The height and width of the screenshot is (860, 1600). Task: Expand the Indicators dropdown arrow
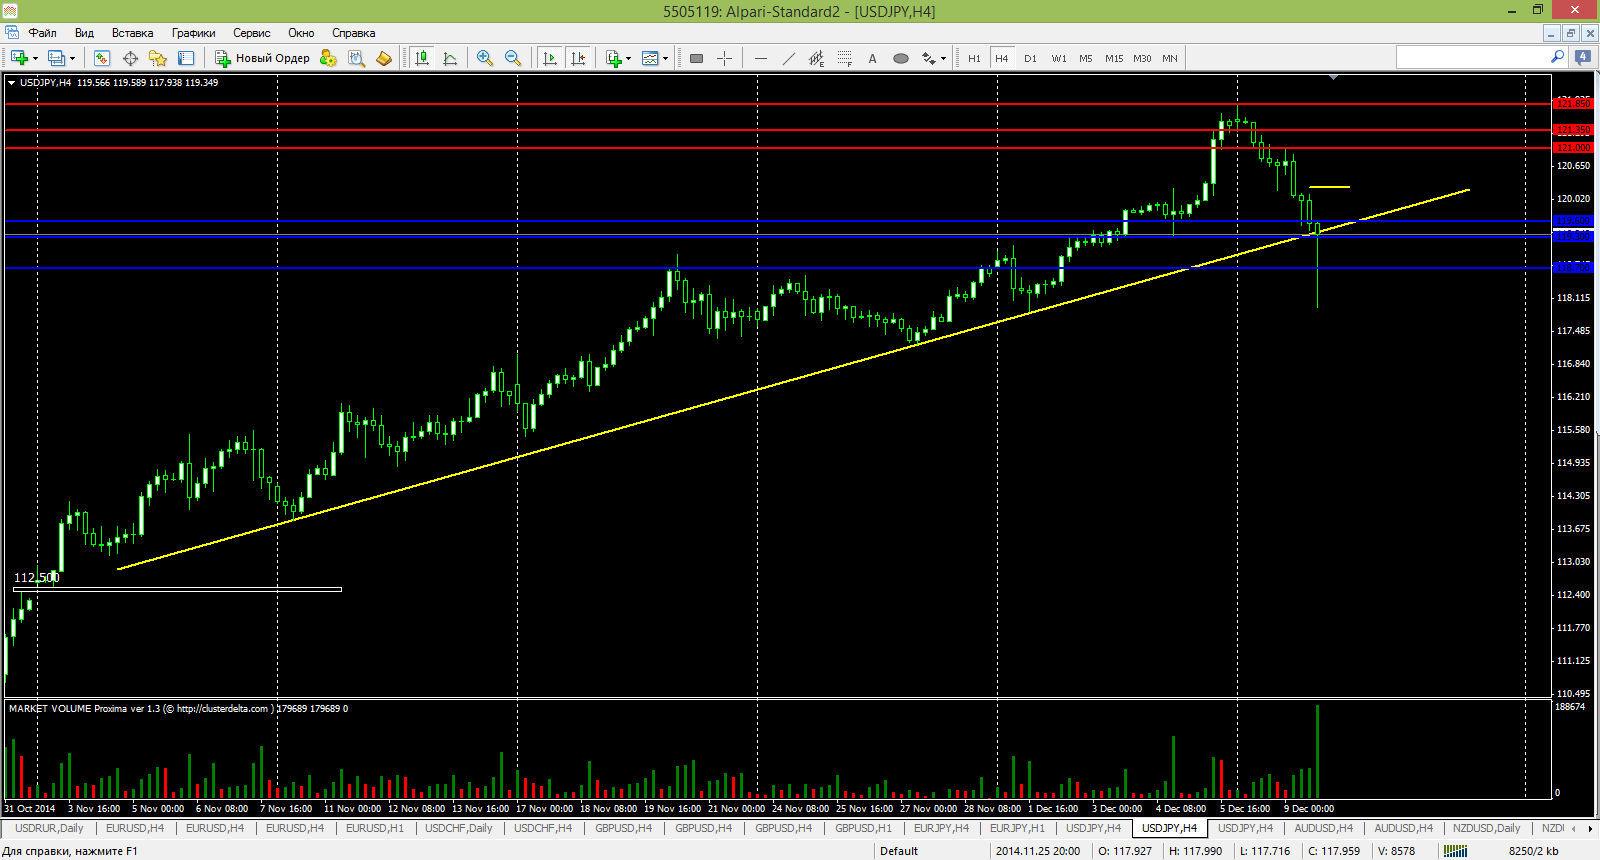pyautogui.click(x=628, y=58)
